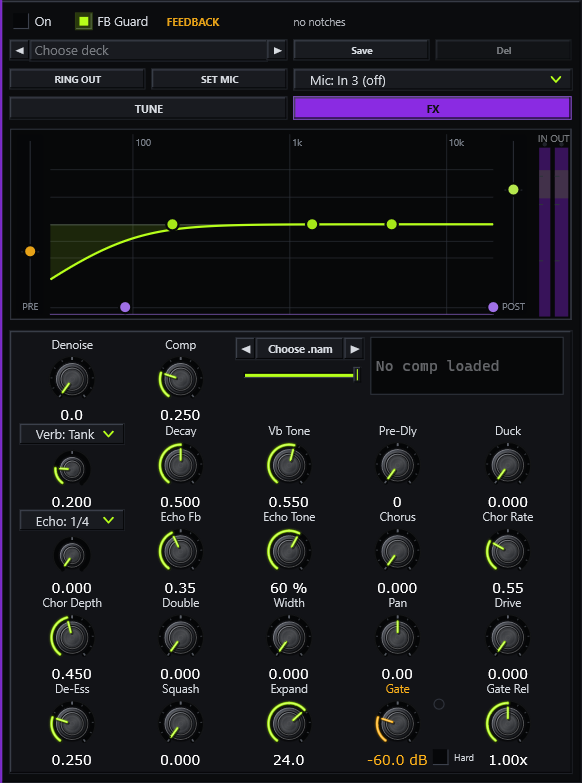This screenshot has width=582, height=783.
Task: Click the orange PRE gain slider handle
Action: click(x=30, y=251)
